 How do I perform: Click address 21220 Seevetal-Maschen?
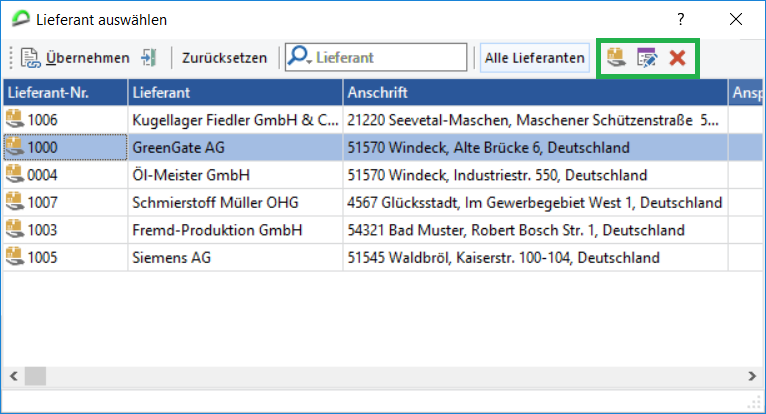click(533, 120)
